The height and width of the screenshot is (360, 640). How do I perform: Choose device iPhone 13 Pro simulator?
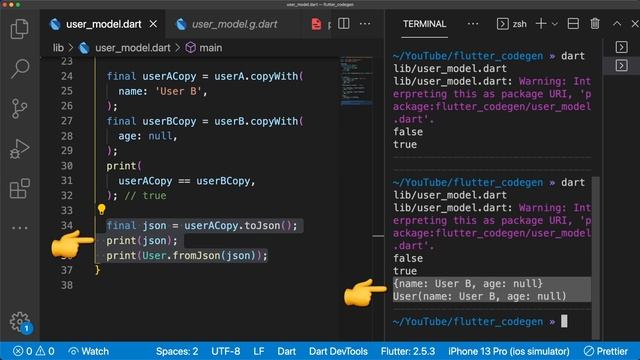[x=509, y=351]
